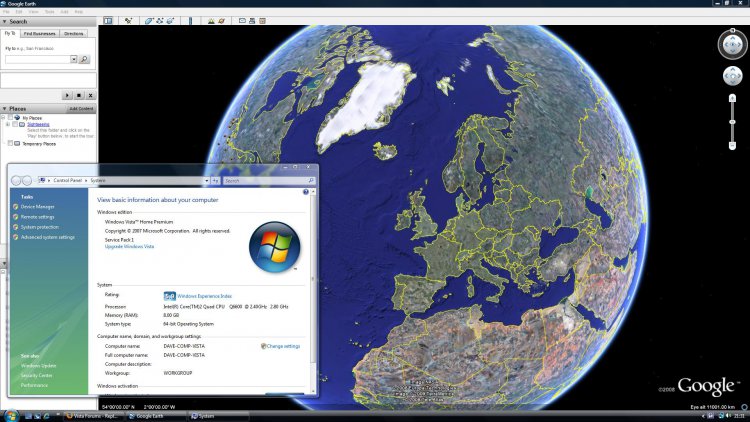Viewport: 750px width, 422px height.
Task: Click the Show Desktop quick launch icon
Action: (29, 416)
